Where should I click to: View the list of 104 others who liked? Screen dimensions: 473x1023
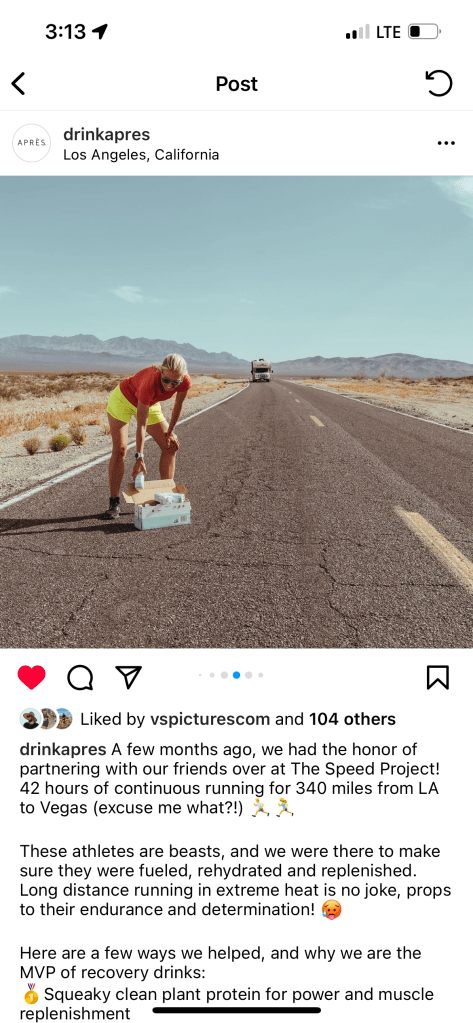click(352, 719)
